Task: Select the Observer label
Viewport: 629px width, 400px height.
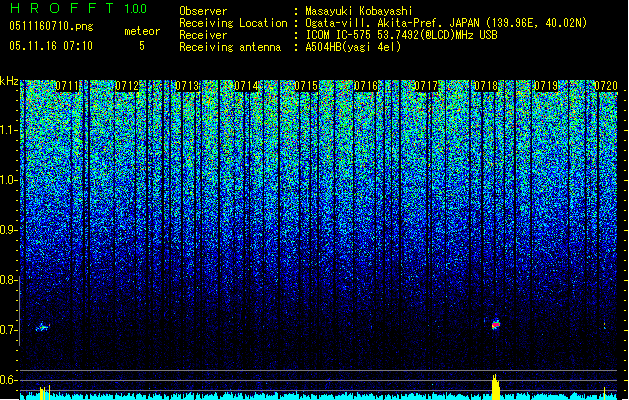Action: pyautogui.click(x=203, y=11)
